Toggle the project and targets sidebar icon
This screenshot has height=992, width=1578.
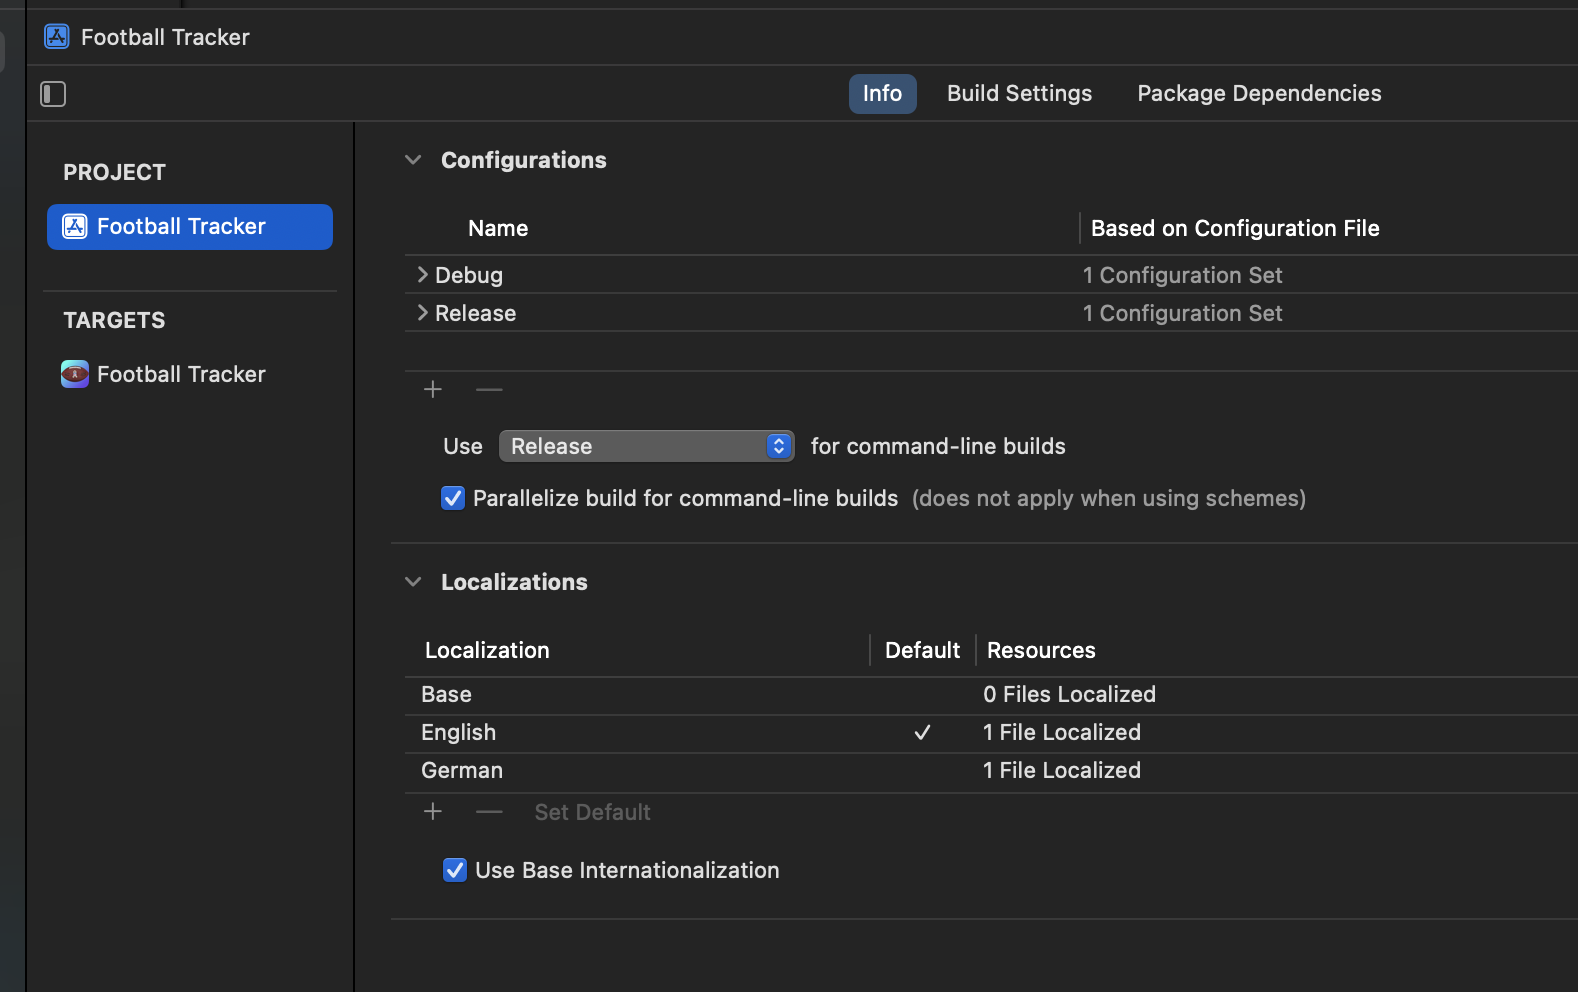[53, 94]
